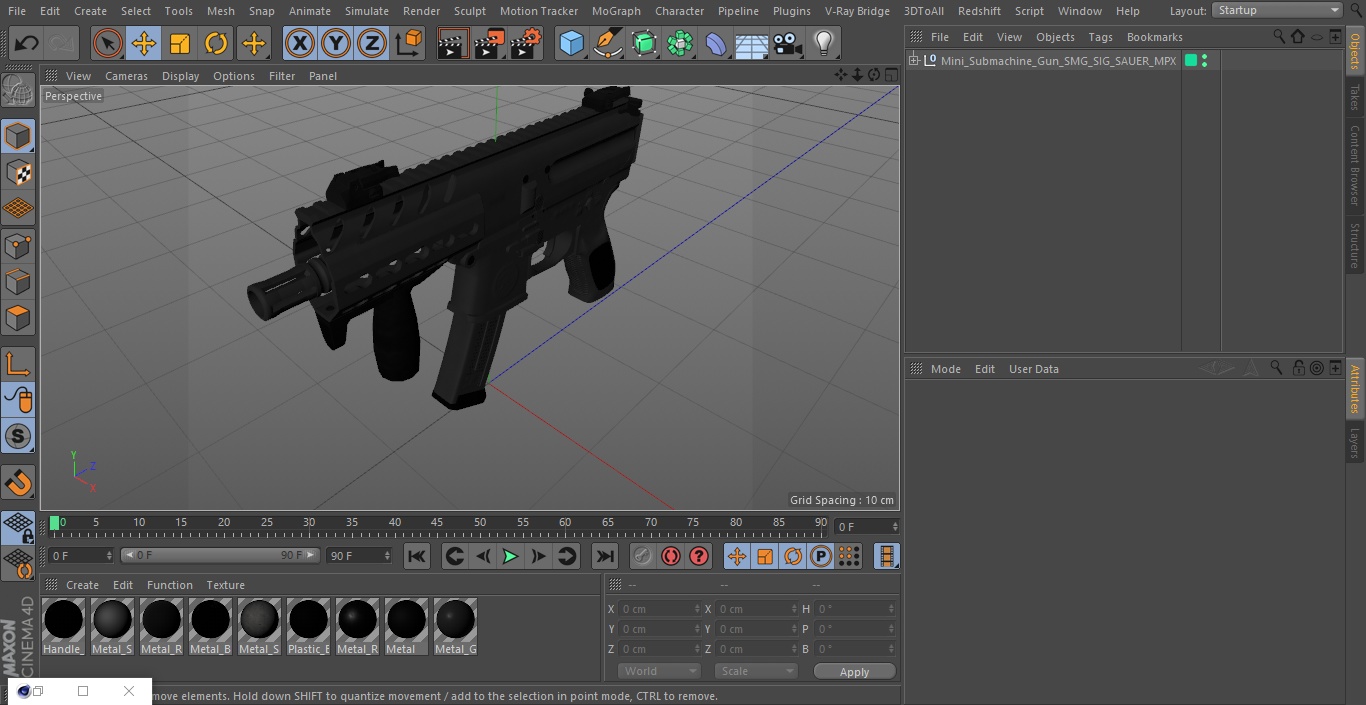Click the Y position input field
Screen dimensions: 1366x705
660,629
